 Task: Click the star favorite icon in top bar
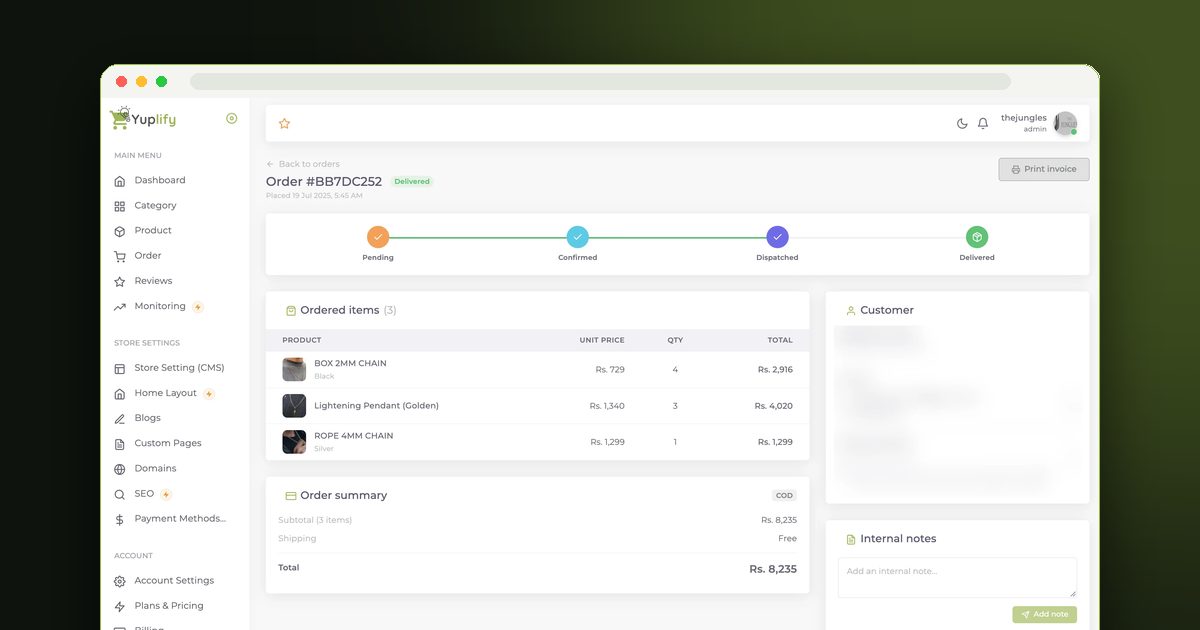(x=284, y=124)
